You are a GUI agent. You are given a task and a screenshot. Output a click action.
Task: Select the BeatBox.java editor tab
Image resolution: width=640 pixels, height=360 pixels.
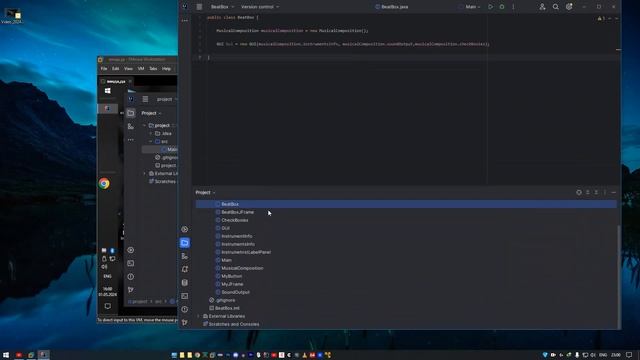[x=391, y=7]
